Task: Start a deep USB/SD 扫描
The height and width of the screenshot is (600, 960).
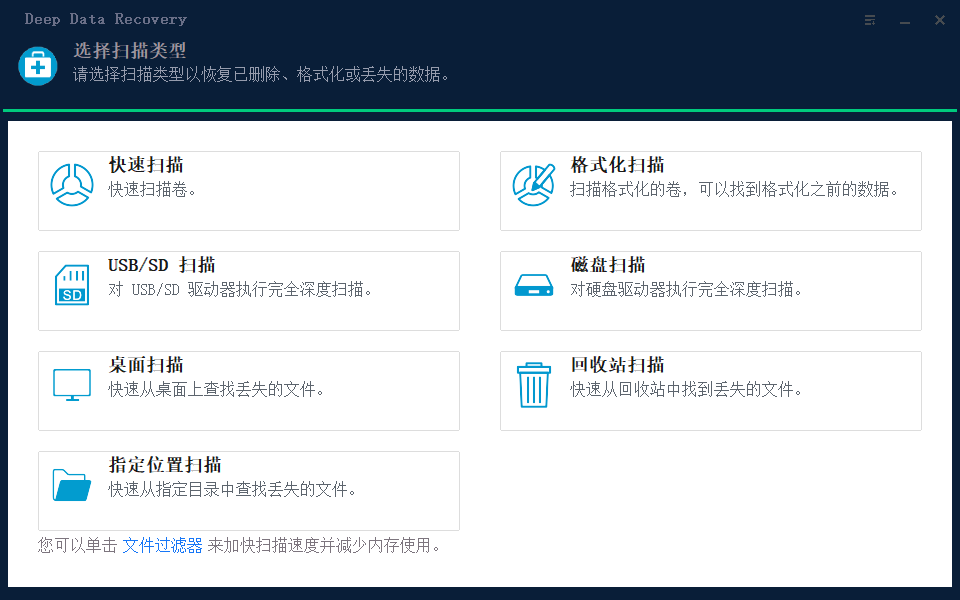Action: [x=248, y=290]
